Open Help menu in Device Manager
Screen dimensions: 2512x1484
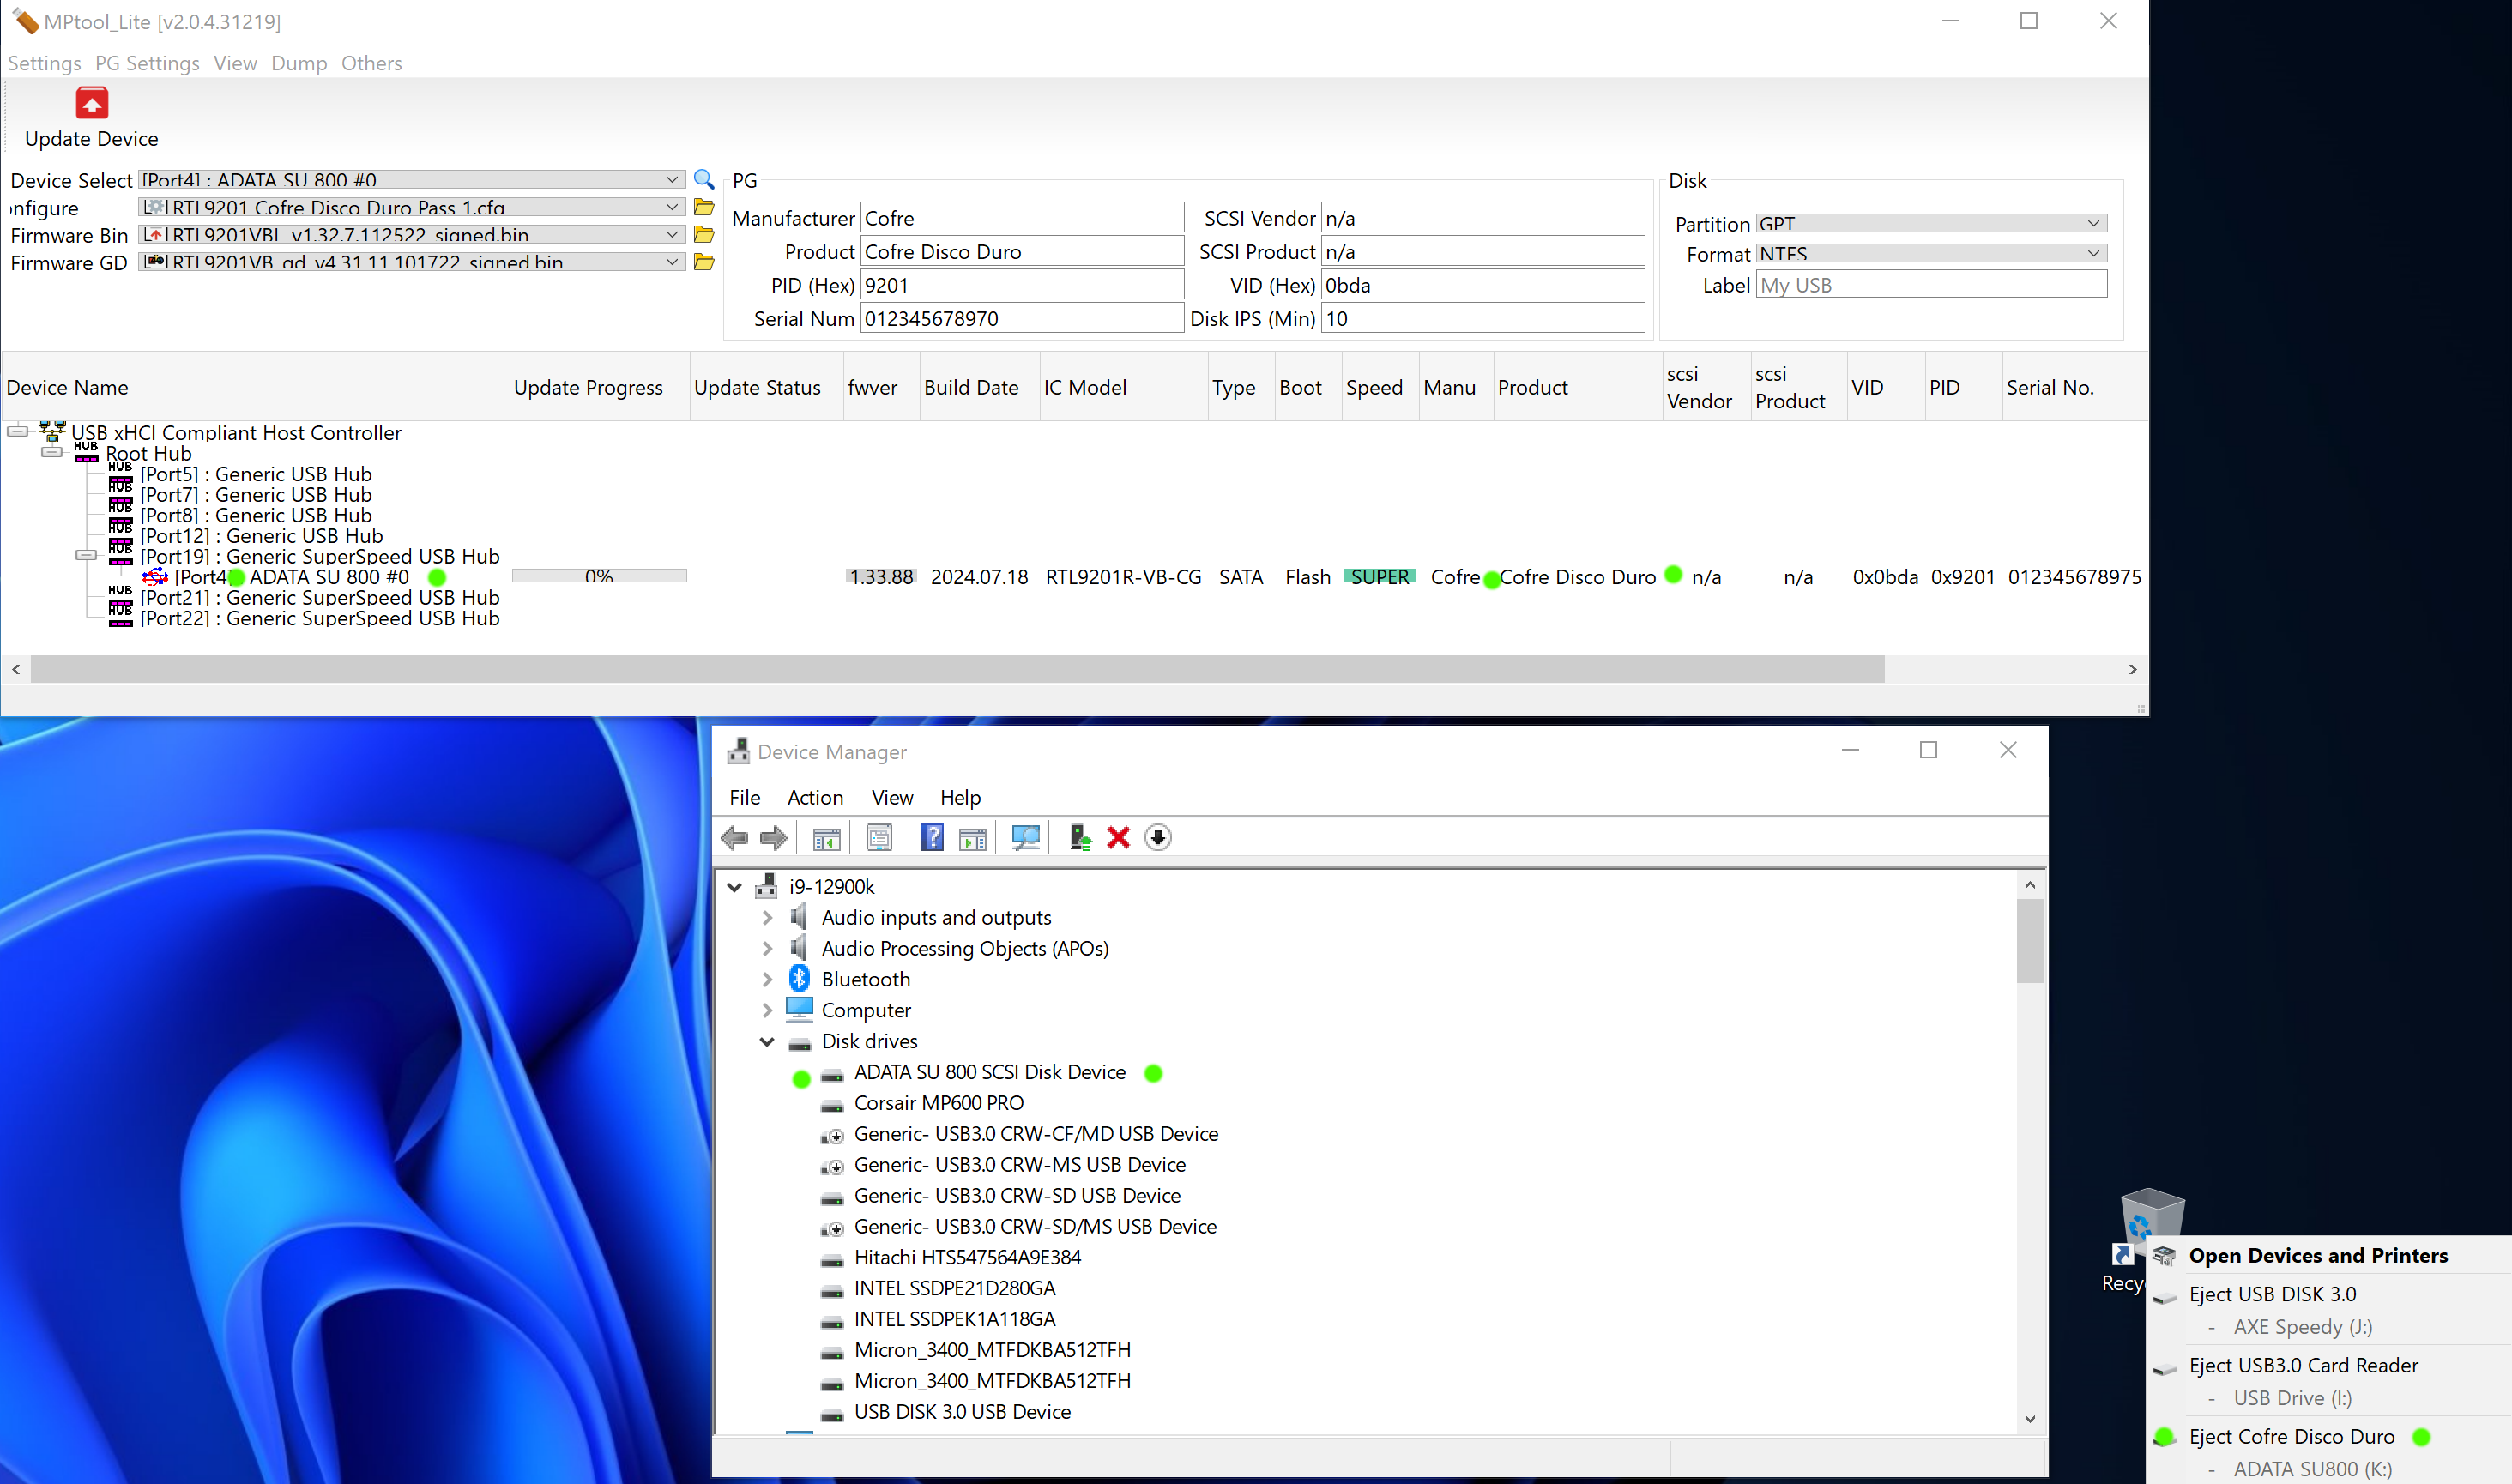(x=960, y=797)
